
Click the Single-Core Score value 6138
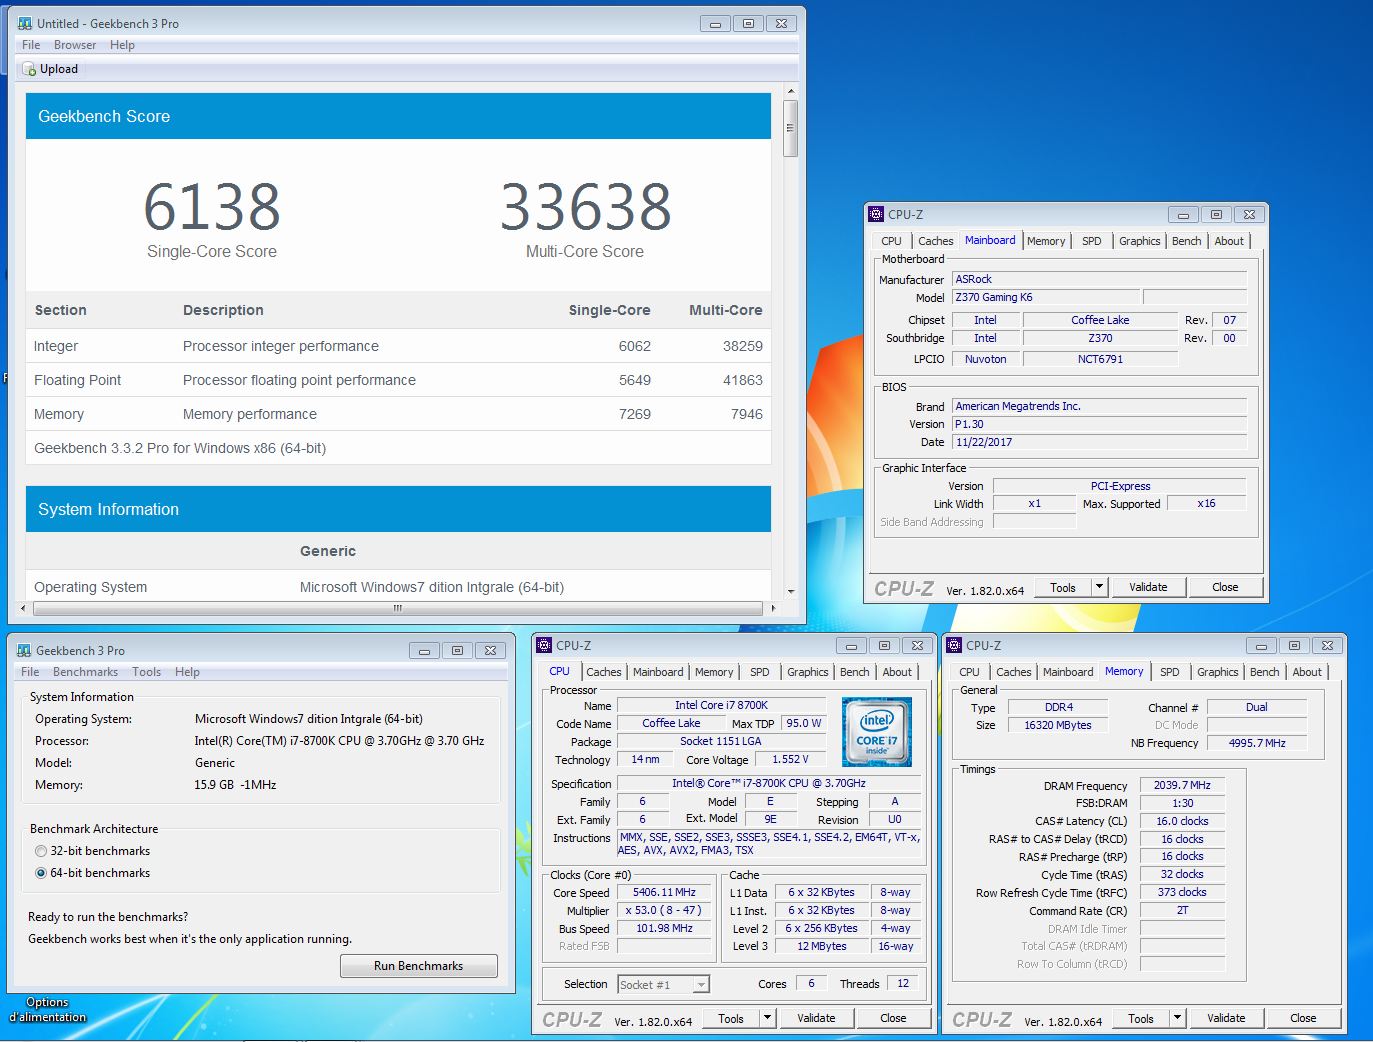tap(212, 207)
